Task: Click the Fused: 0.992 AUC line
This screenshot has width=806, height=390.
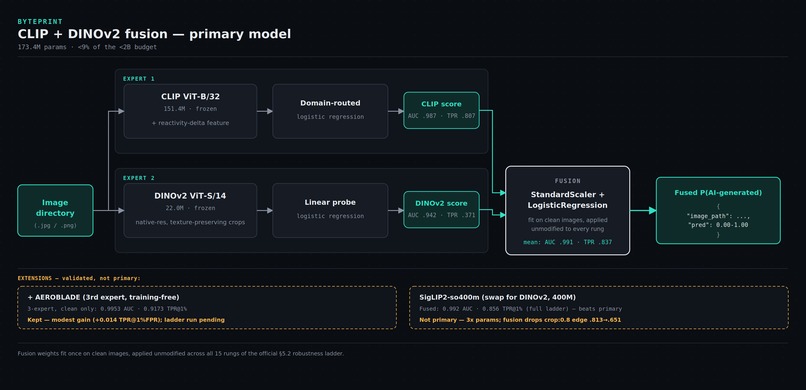Action: coord(520,309)
